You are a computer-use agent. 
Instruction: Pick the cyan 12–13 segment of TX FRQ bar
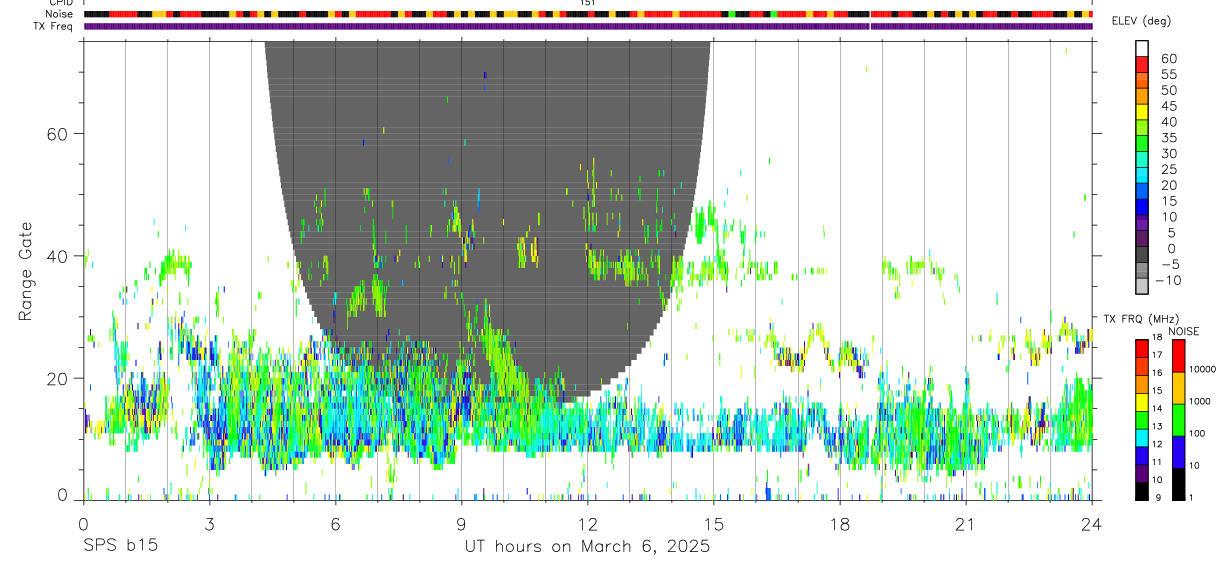coord(1142,437)
